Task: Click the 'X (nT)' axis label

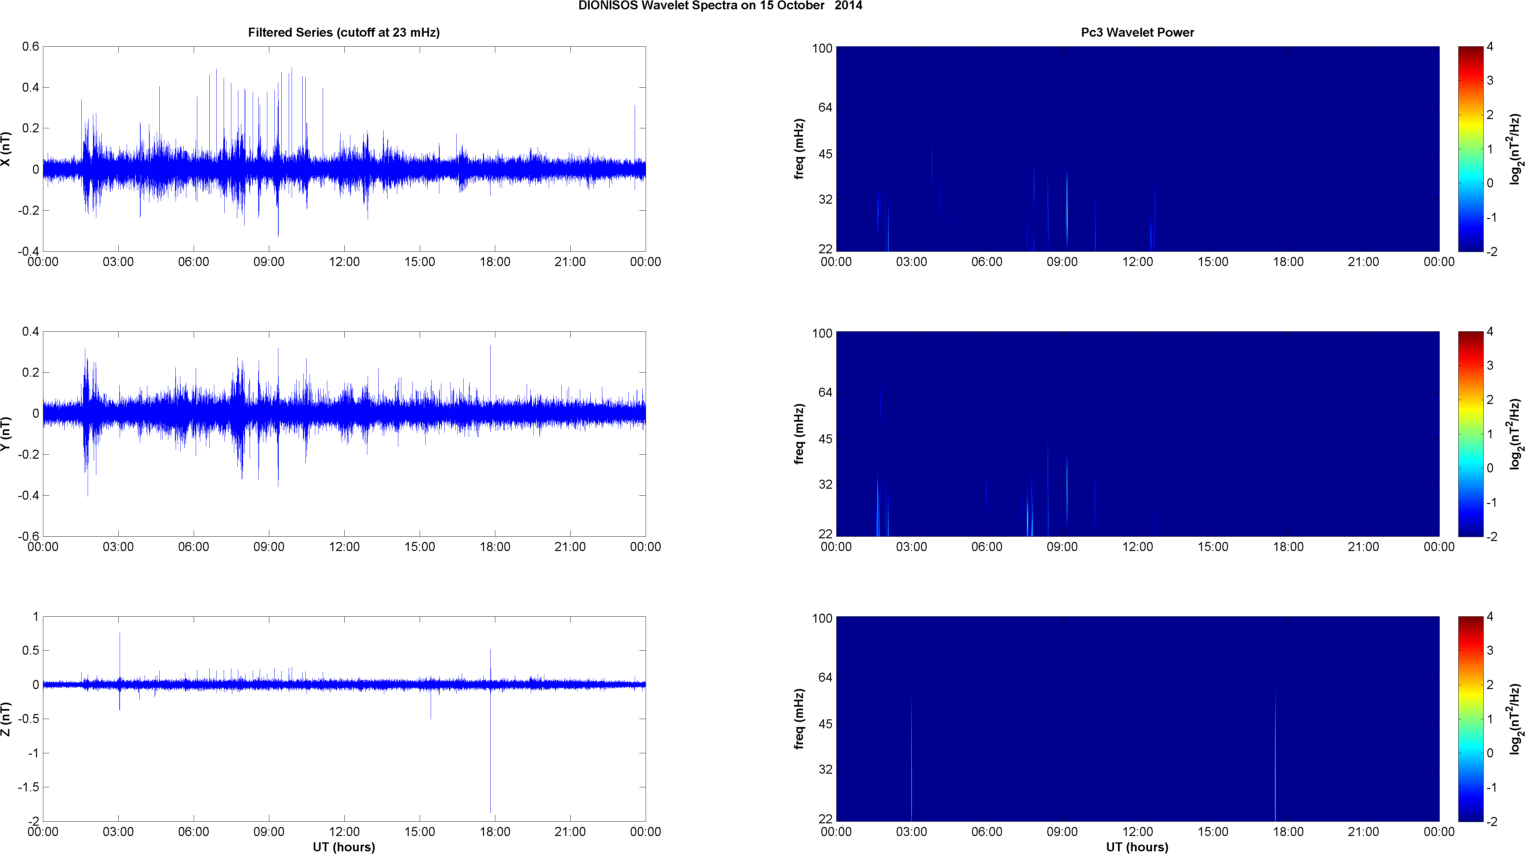Action: pos(7,149)
